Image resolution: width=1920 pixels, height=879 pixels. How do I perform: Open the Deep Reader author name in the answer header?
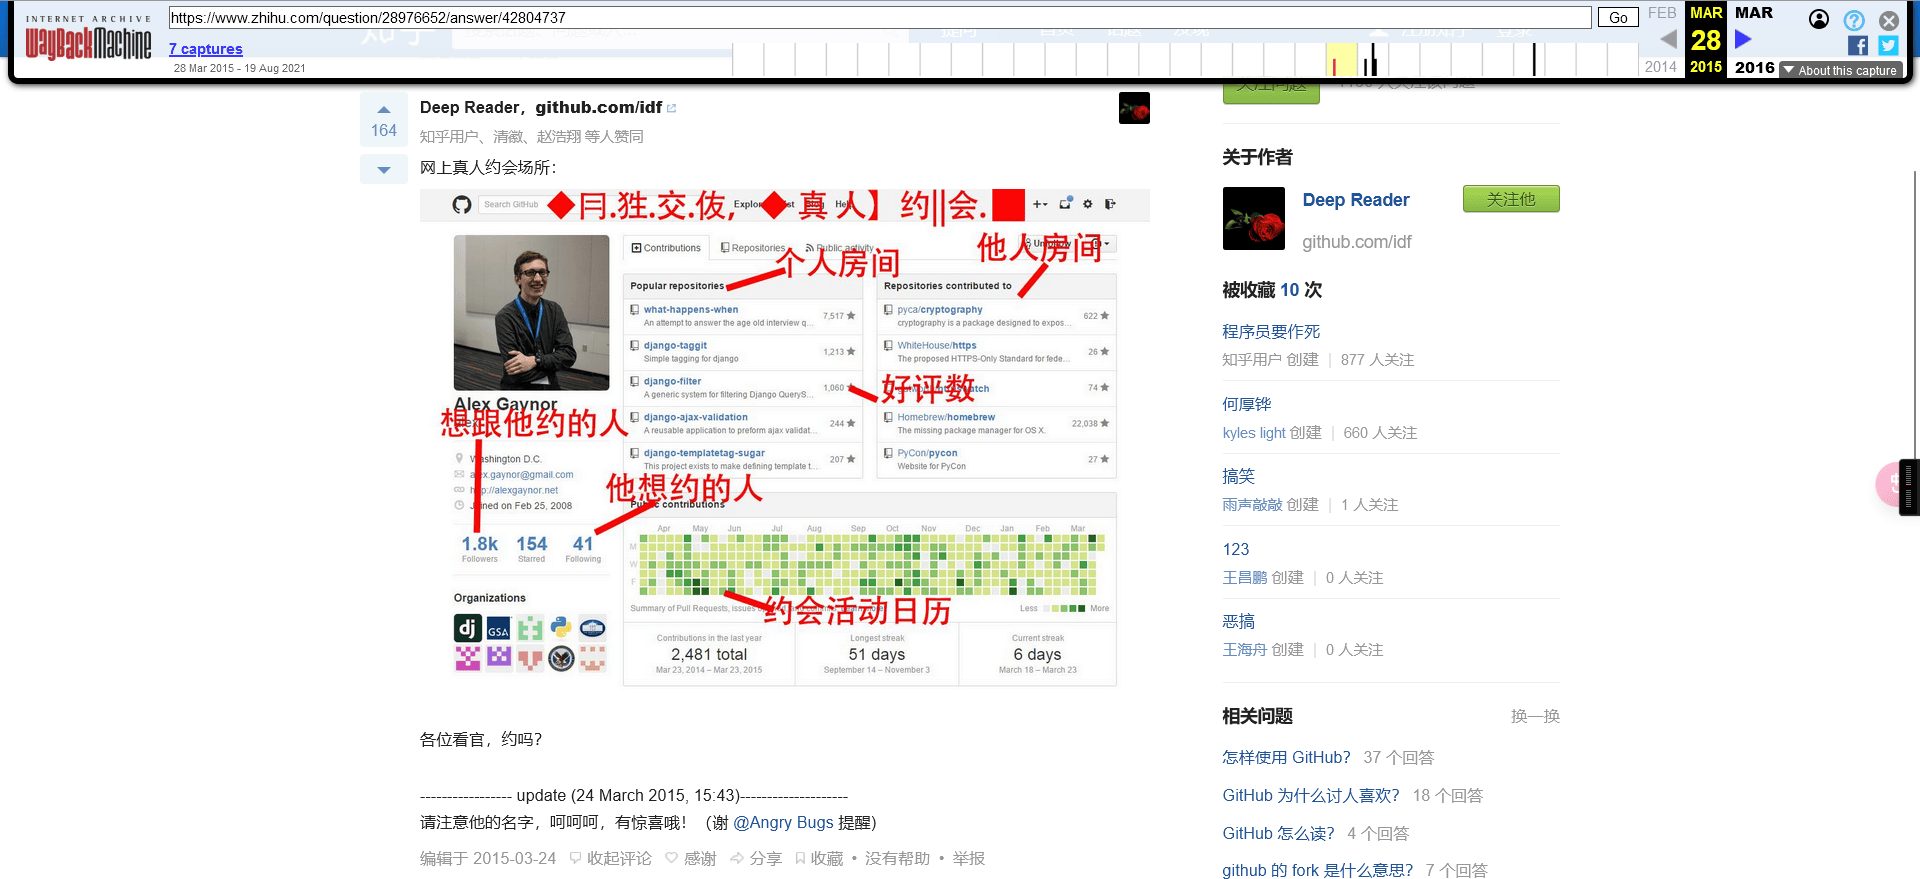469,108
